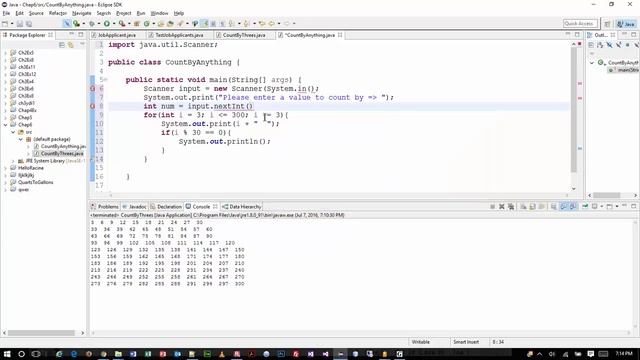This screenshot has width=640, height=360.
Task: Open the Window menu
Action: pyautogui.click(x=159, y=13)
